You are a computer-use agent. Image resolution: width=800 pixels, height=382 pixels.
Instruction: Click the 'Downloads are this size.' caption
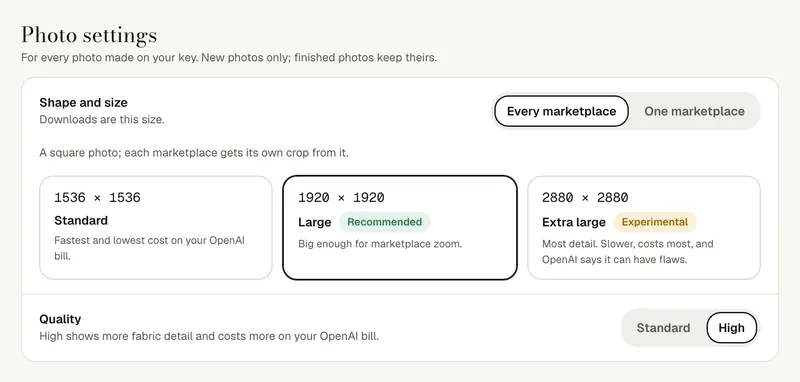102,120
